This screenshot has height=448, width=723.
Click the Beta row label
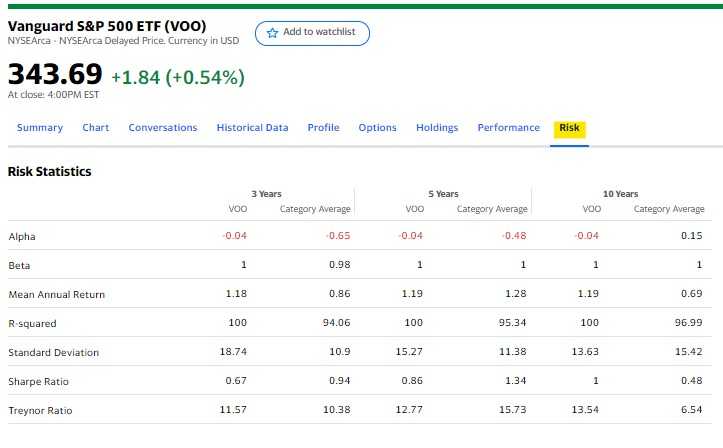click(19, 265)
